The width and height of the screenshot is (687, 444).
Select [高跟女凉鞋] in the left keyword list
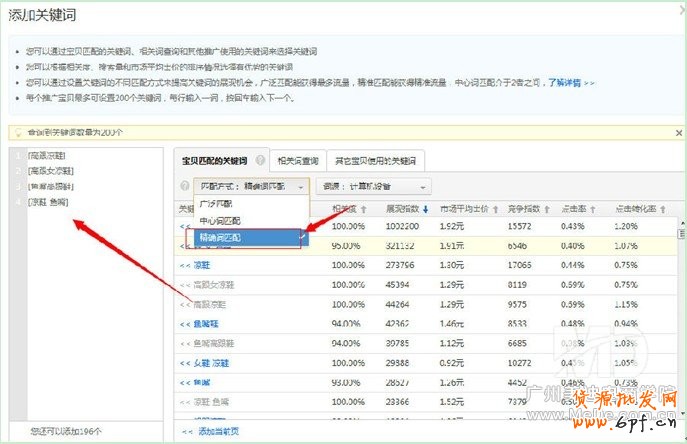click(51, 171)
